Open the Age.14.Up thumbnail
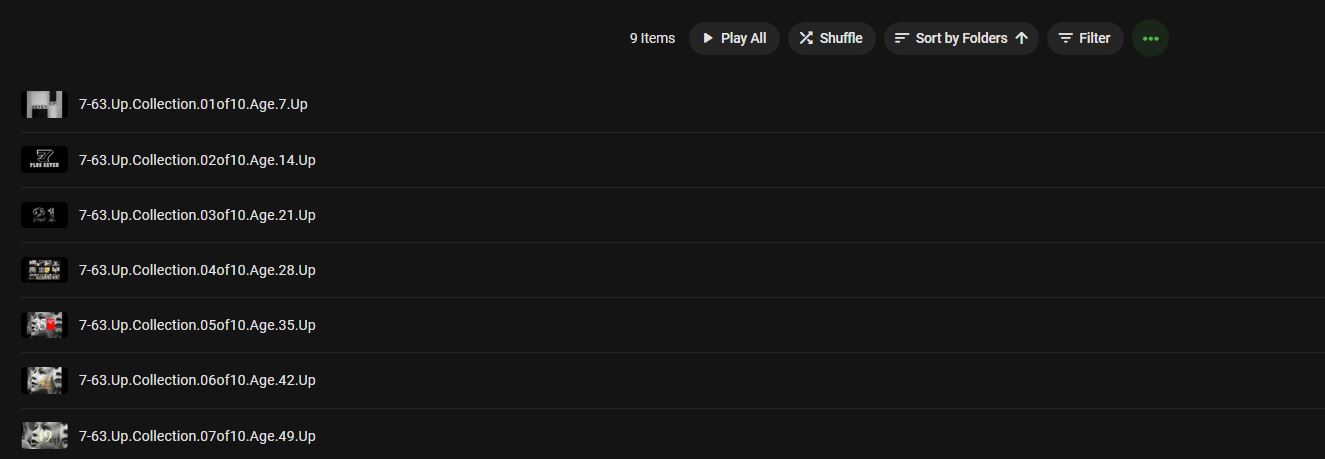The image size is (1325, 459). pos(44,160)
